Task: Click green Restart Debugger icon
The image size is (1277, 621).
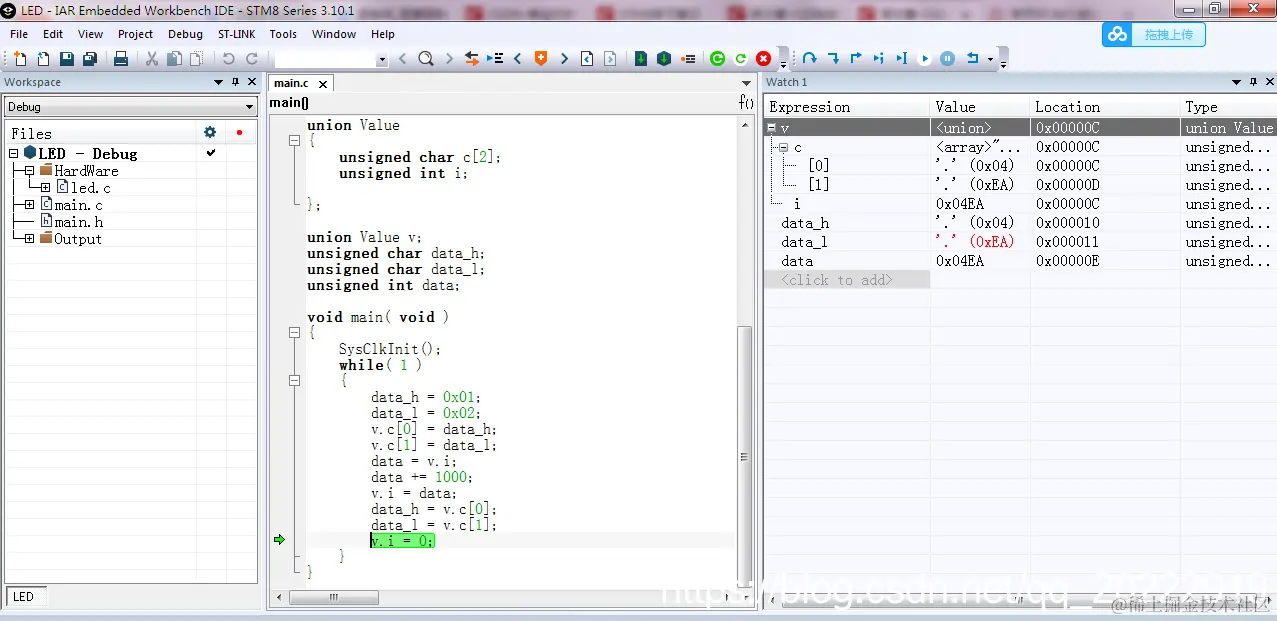Action: [717, 59]
